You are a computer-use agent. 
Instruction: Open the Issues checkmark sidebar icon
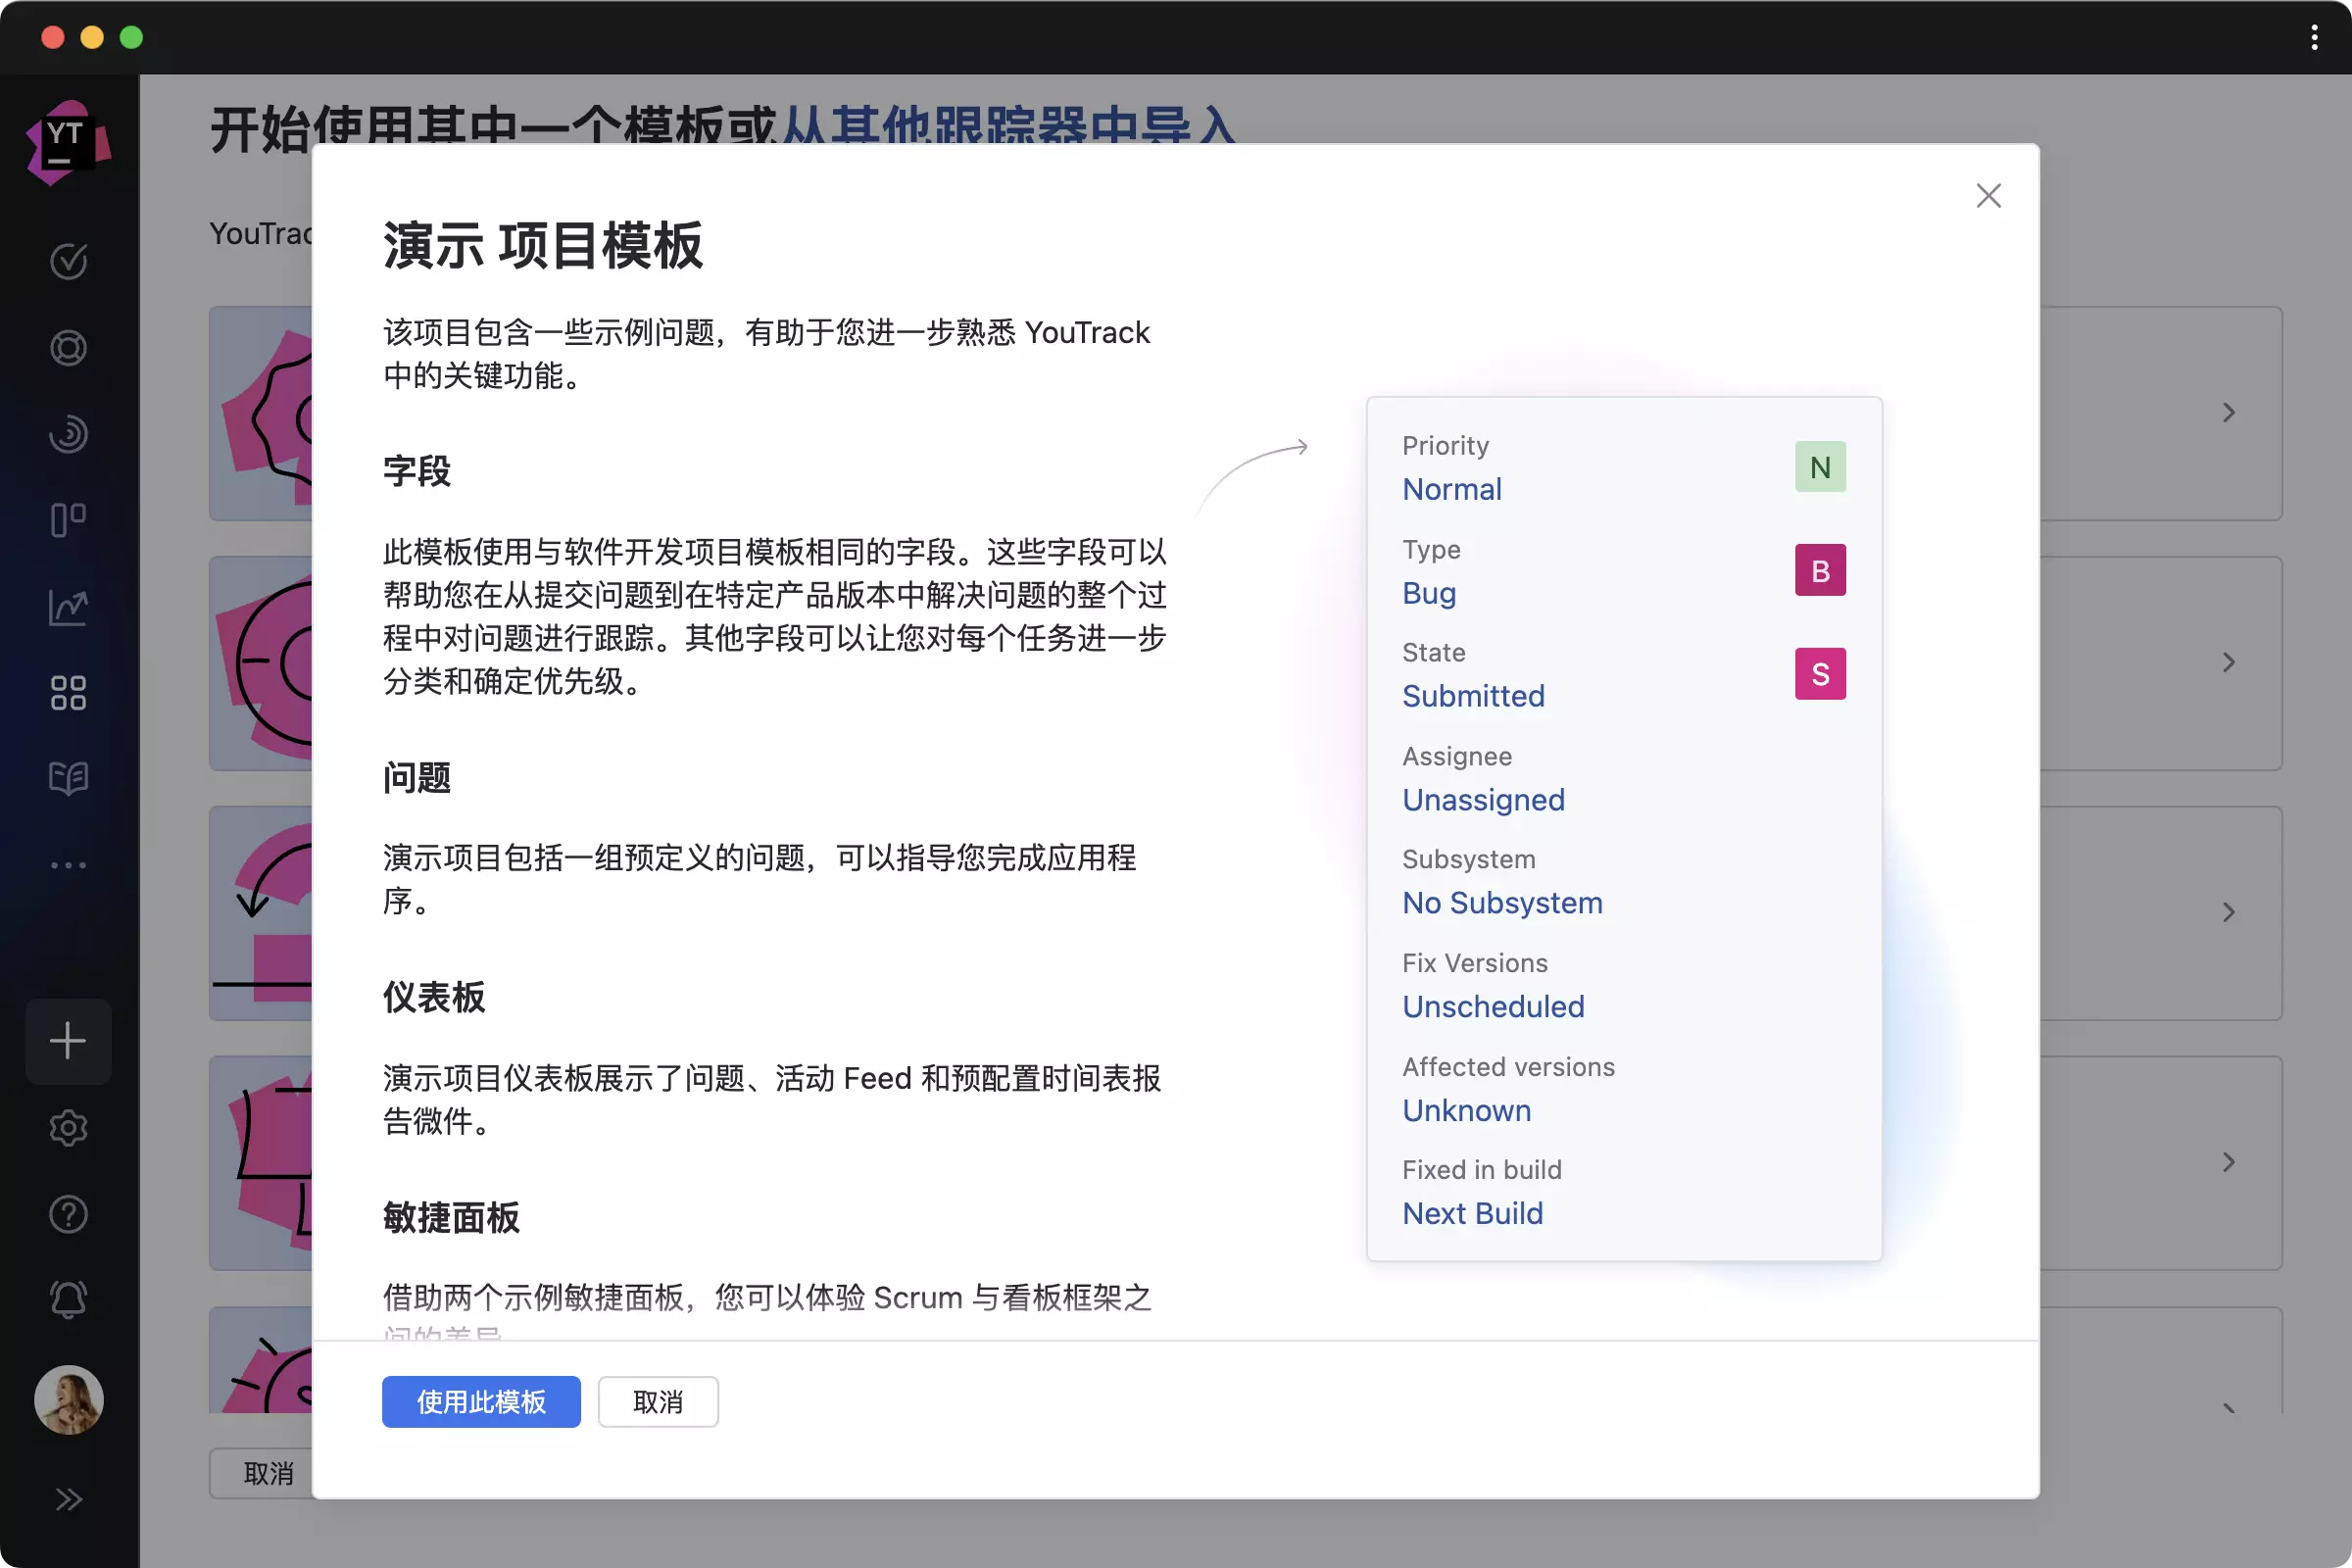68,261
